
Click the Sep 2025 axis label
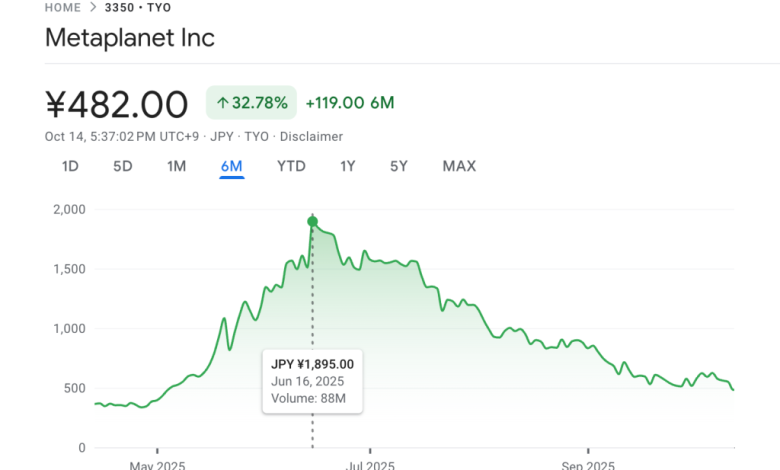pos(588,464)
